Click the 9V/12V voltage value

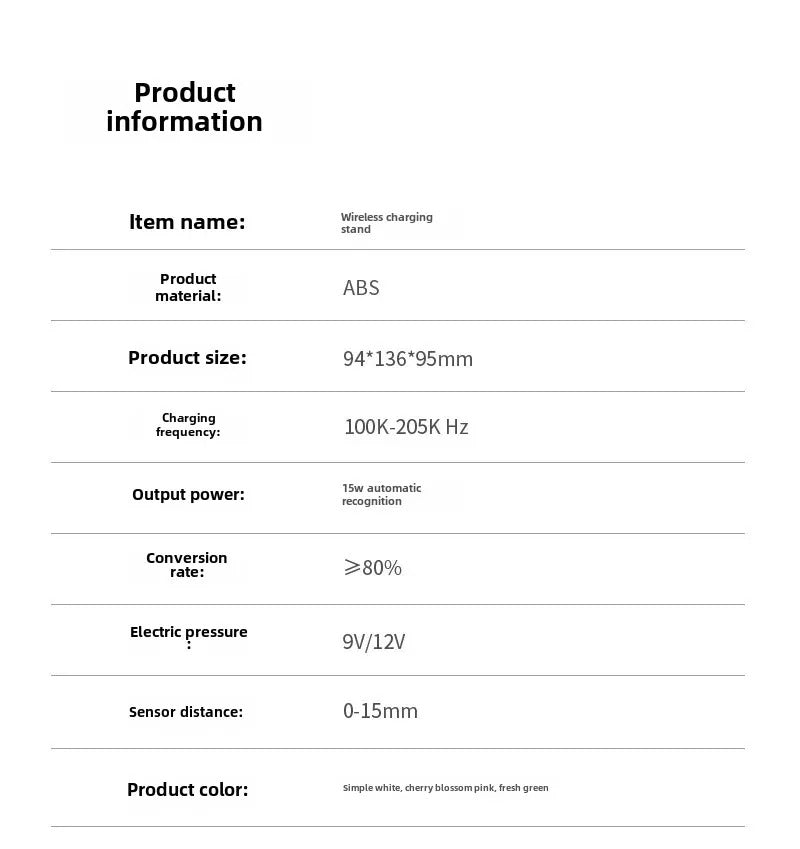pos(373,642)
